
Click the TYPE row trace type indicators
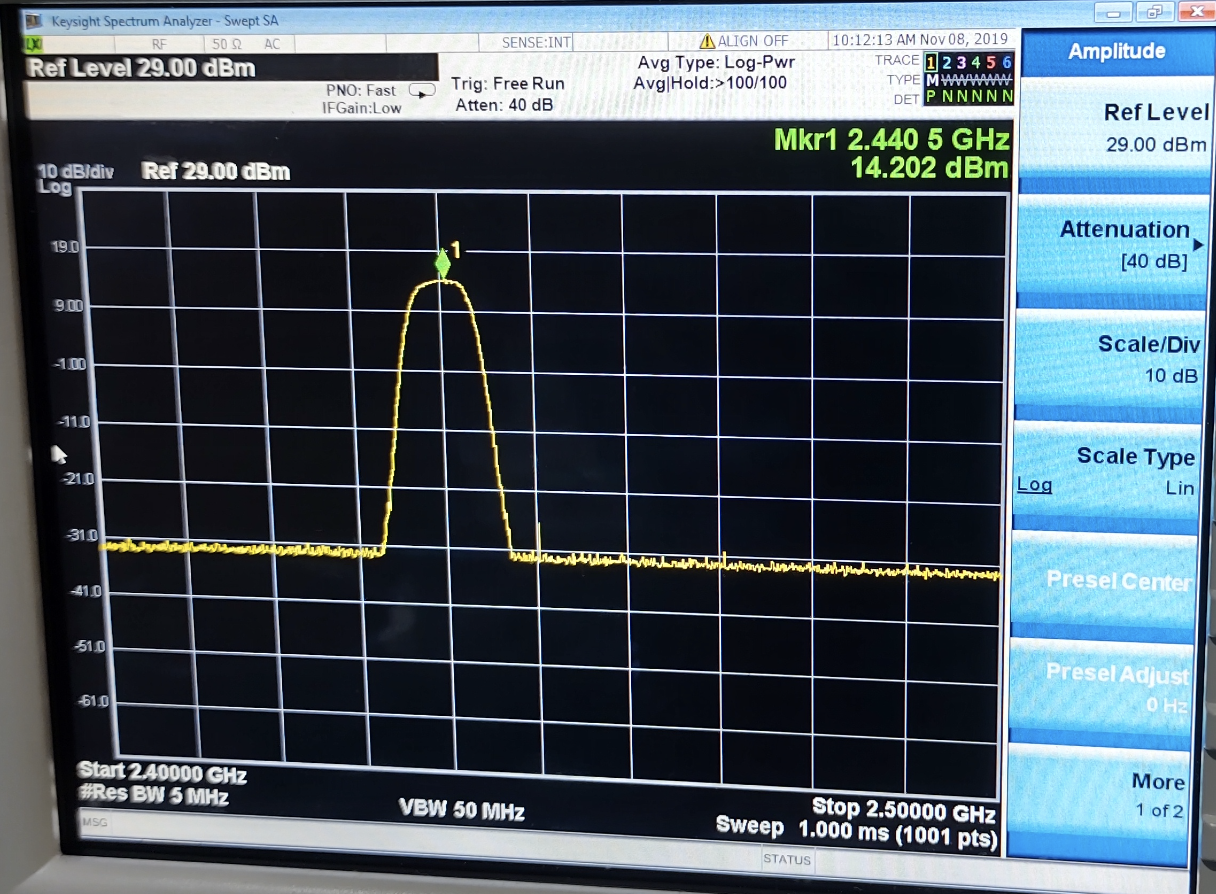click(x=969, y=80)
